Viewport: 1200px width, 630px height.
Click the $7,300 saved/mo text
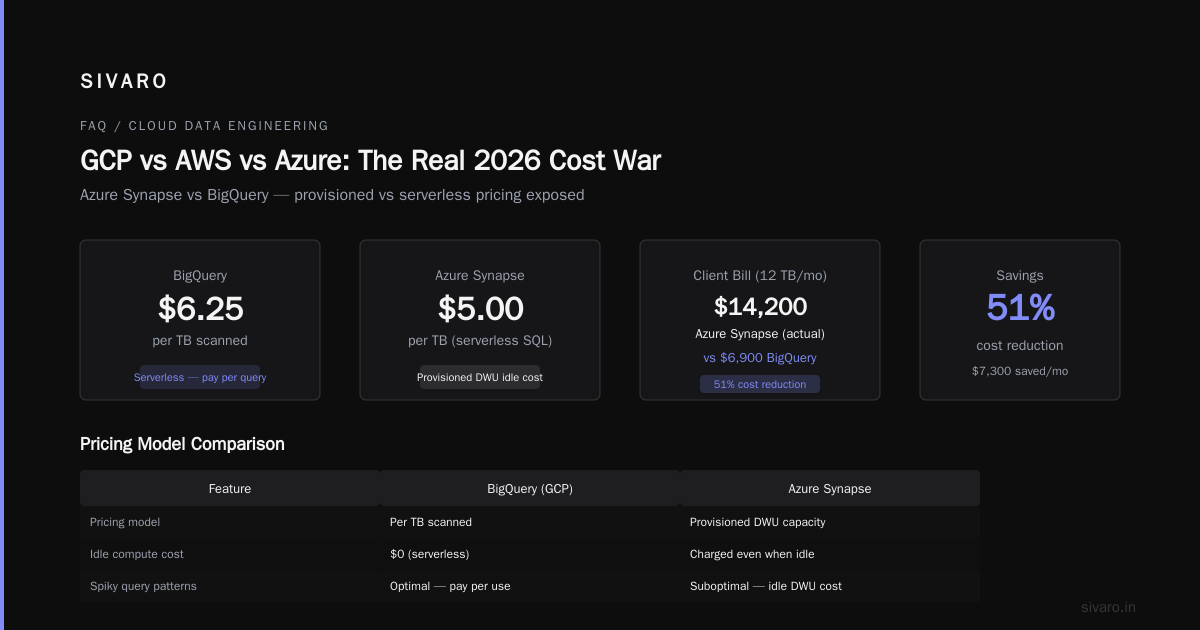coord(1020,371)
